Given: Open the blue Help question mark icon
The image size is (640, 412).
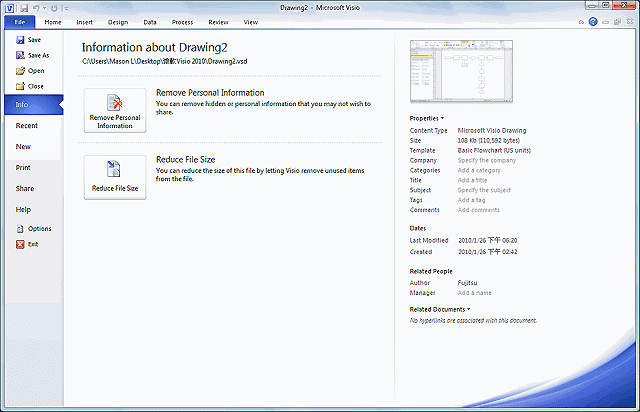Looking at the screenshot, I should coord(593,22).
